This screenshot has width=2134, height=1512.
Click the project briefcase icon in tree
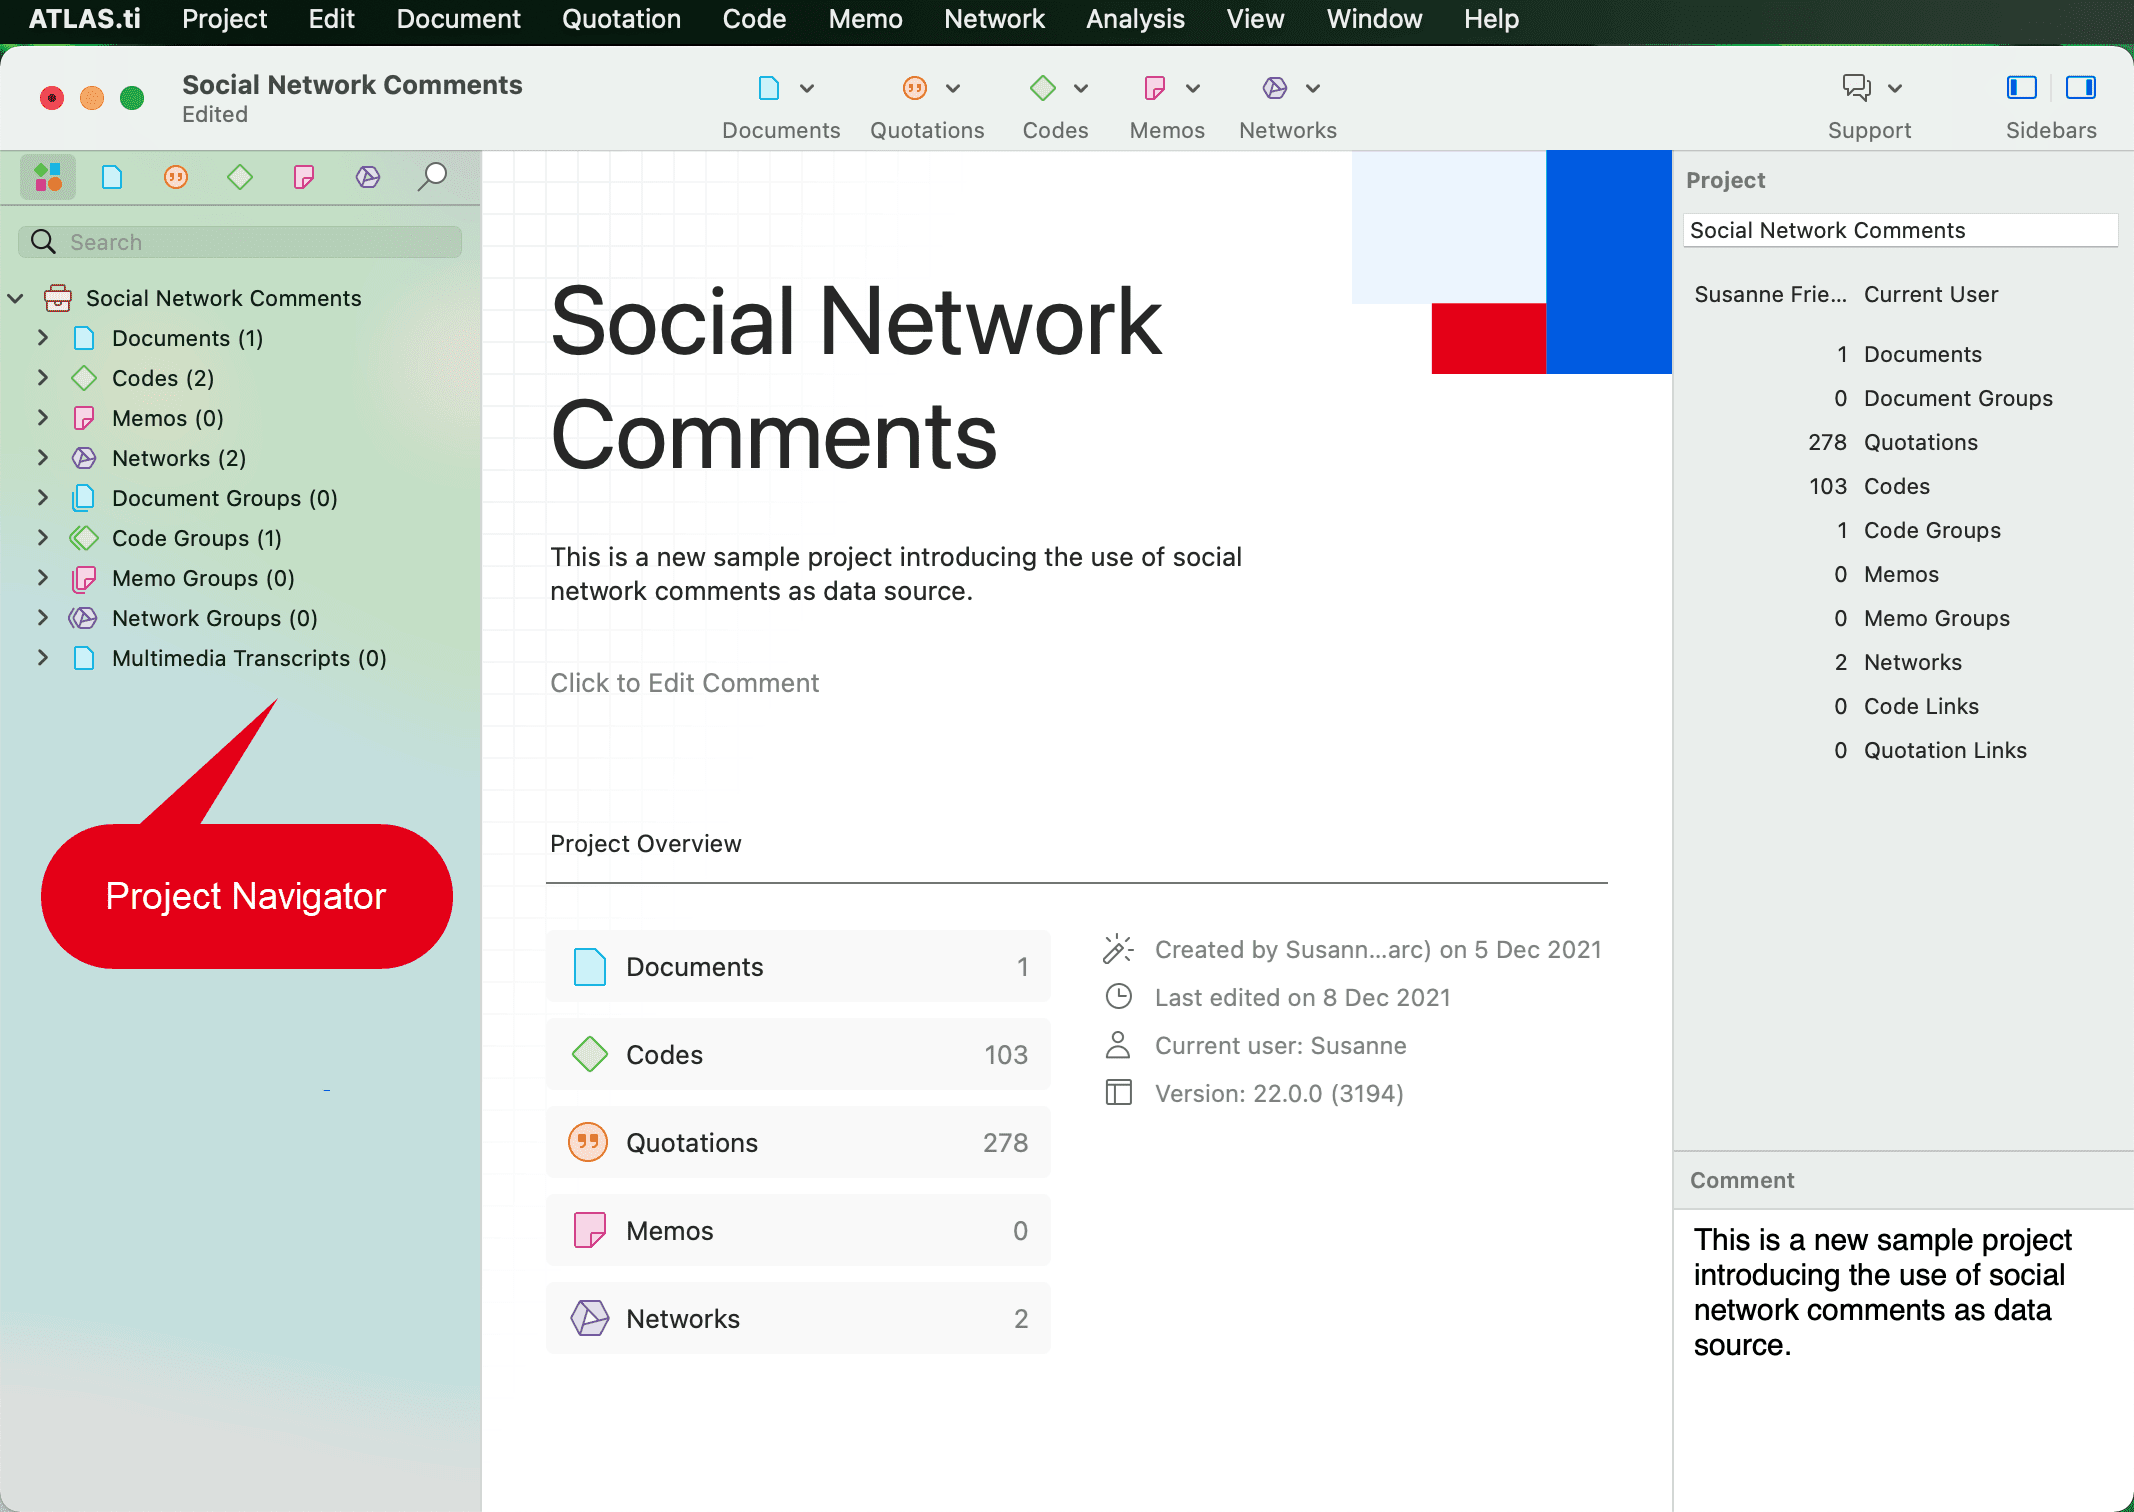point(58,298)
